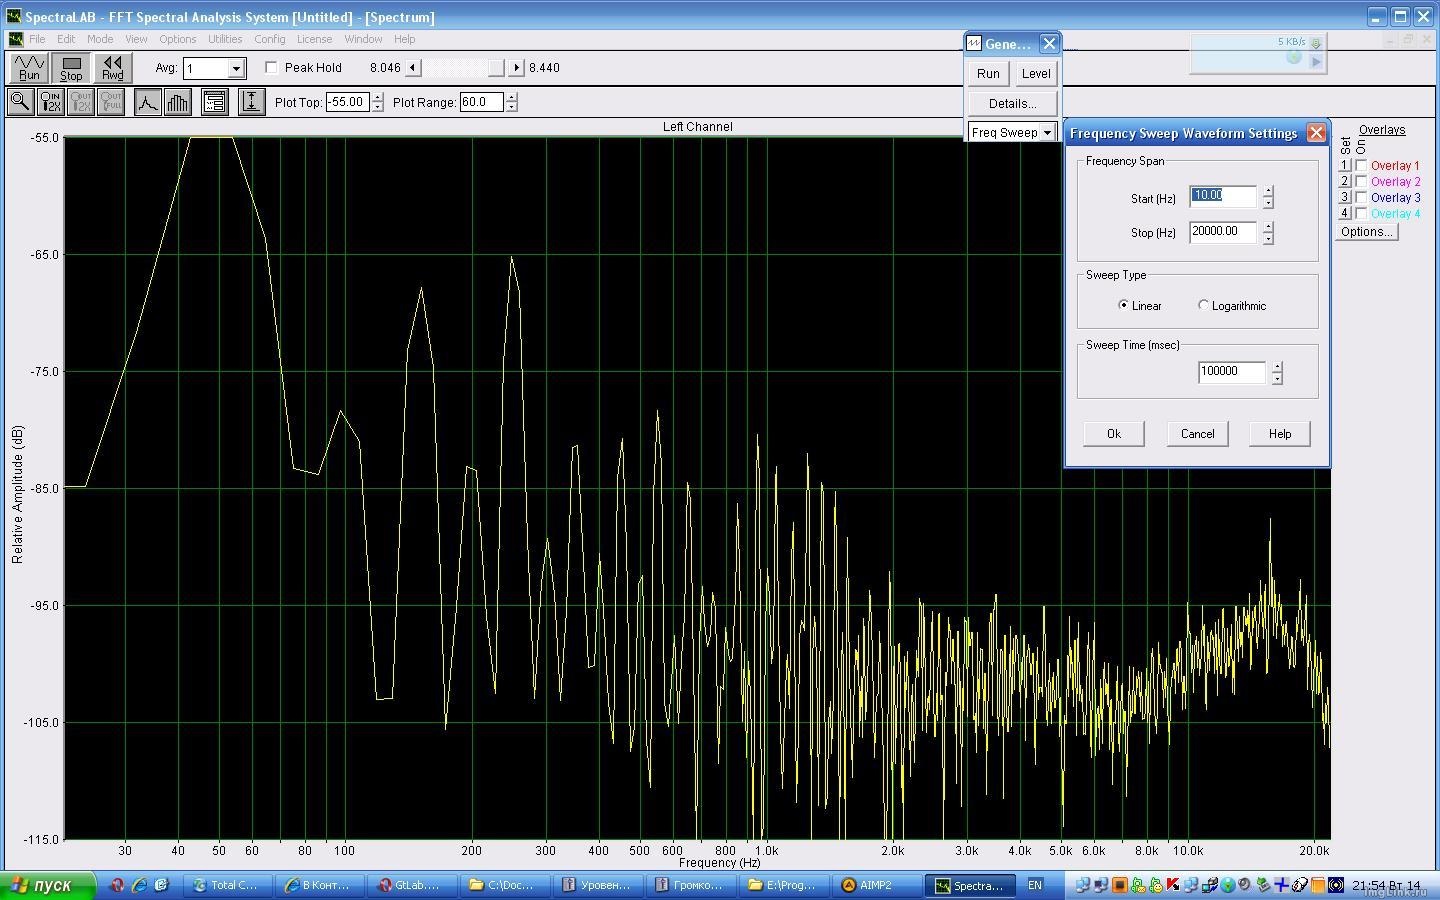The image size is (1440, 900).
Task: Expand the Freq Sweep waveform dropdown
Action: (x=1047, y=132)
